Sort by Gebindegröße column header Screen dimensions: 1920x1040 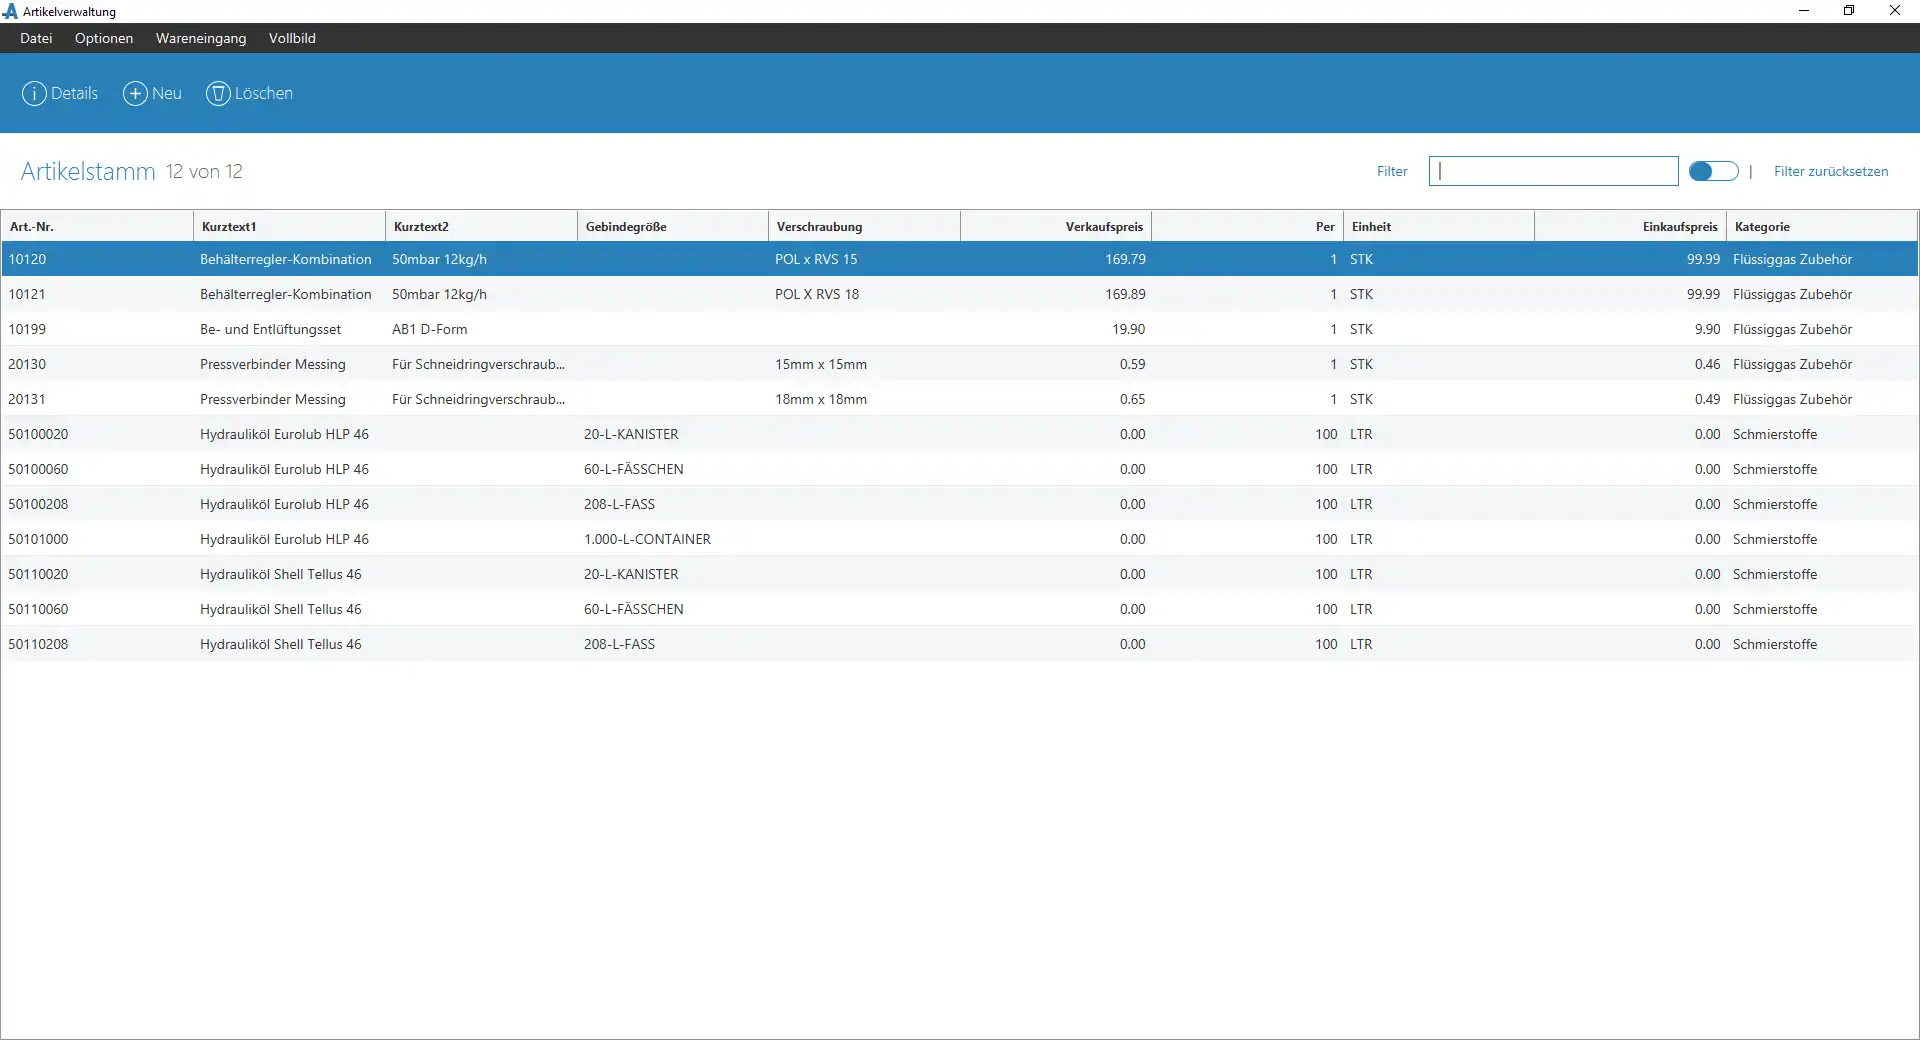pyautogui.click(x=673, y=226)
